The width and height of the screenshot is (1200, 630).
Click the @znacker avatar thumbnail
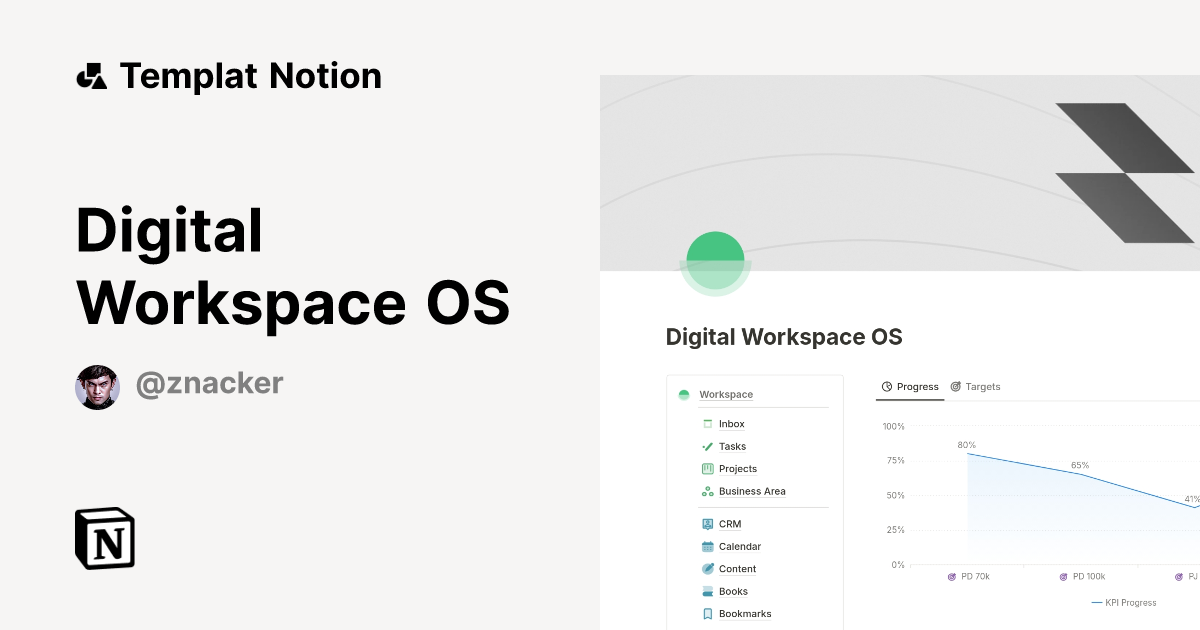pos(97,384)
